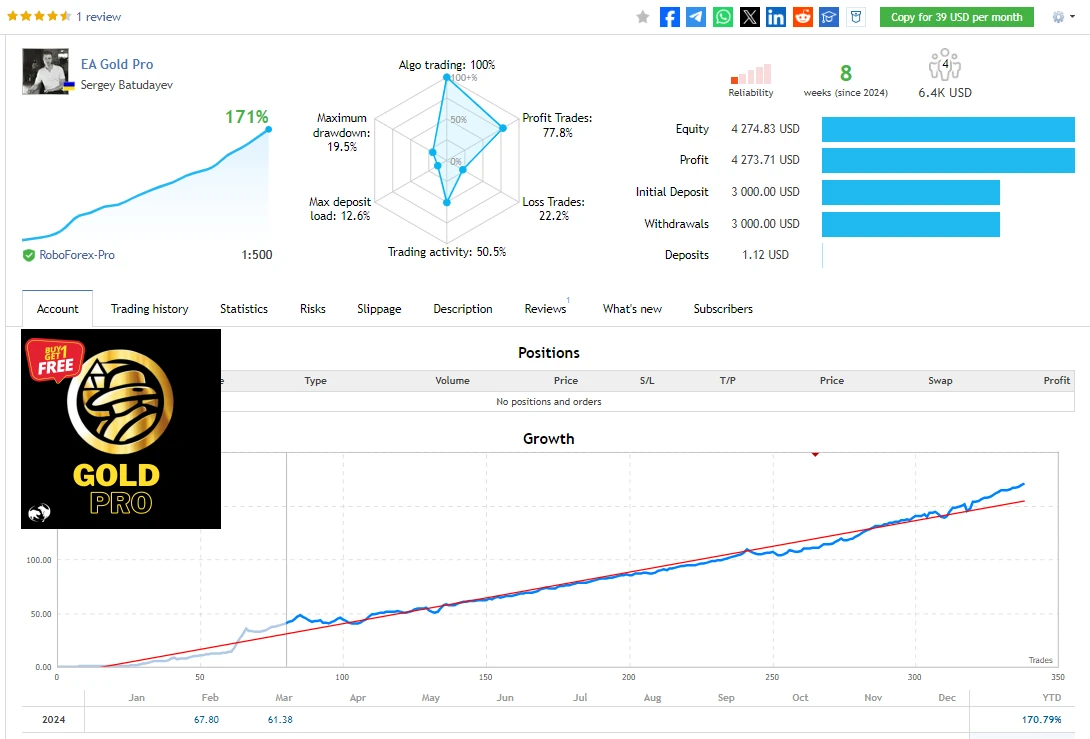Share signal on X (Twitter)

750,17
